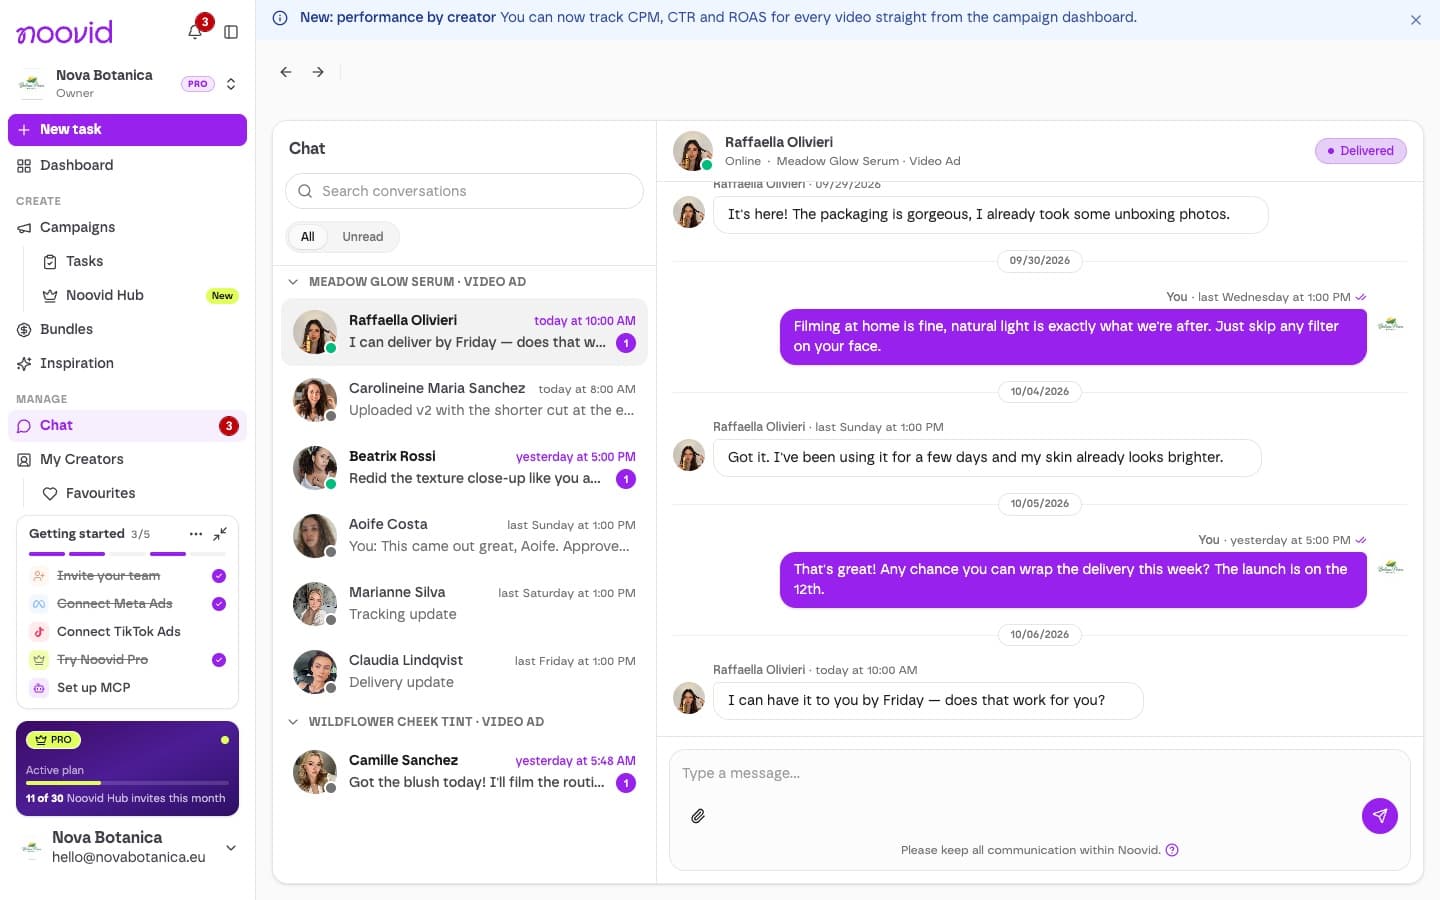Go back with the left arrow
Viewport: 1440px width, 900px height.
(x=286, y=72)
